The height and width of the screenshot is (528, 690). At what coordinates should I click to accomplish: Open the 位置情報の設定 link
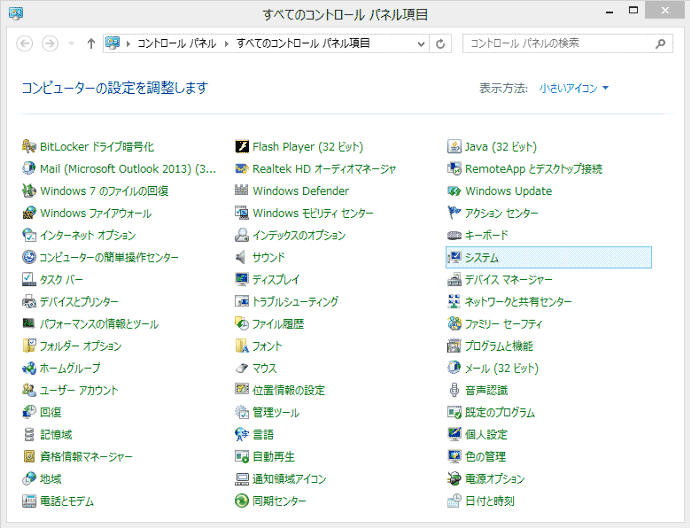coord(289,390)
